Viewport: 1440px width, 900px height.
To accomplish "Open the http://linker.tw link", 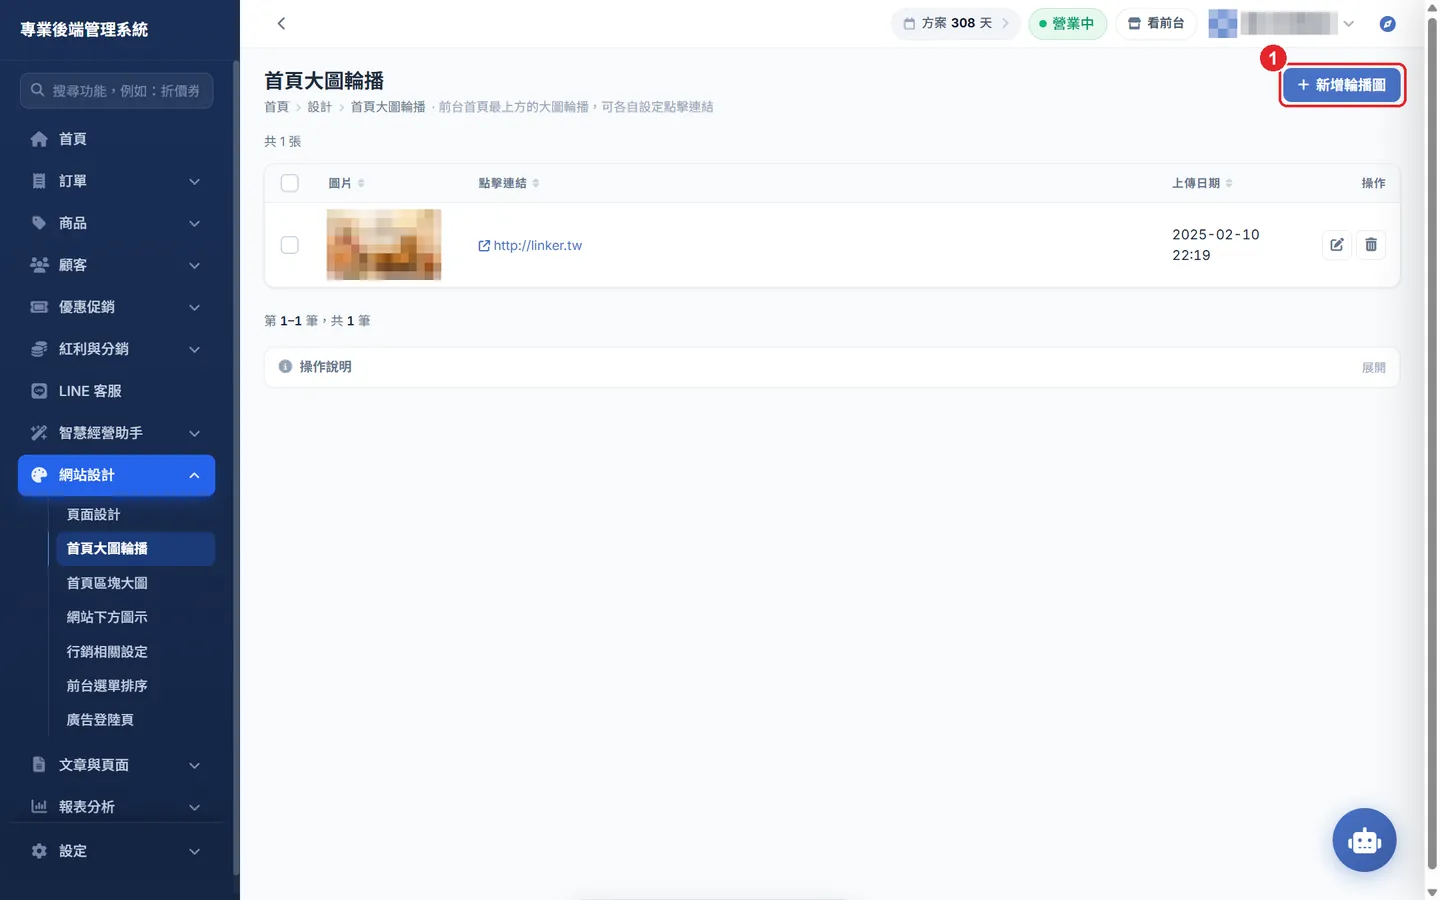I will tap(530, 245).
